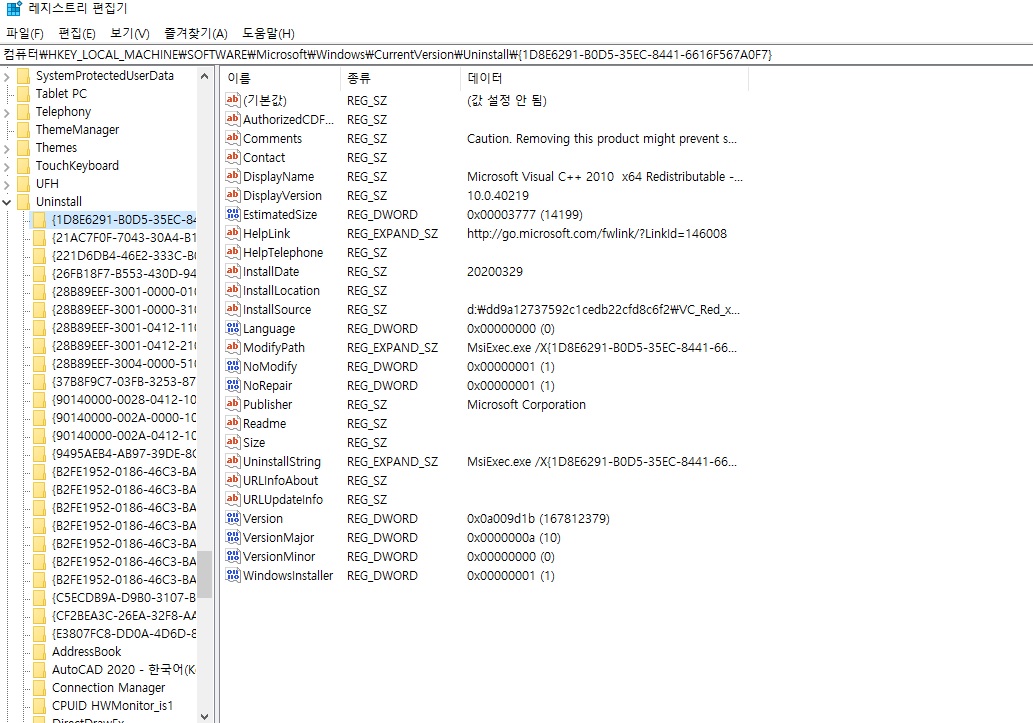Select the NoModify DWORD icon
Viewport: 1033px width, 723px height.
233,366
